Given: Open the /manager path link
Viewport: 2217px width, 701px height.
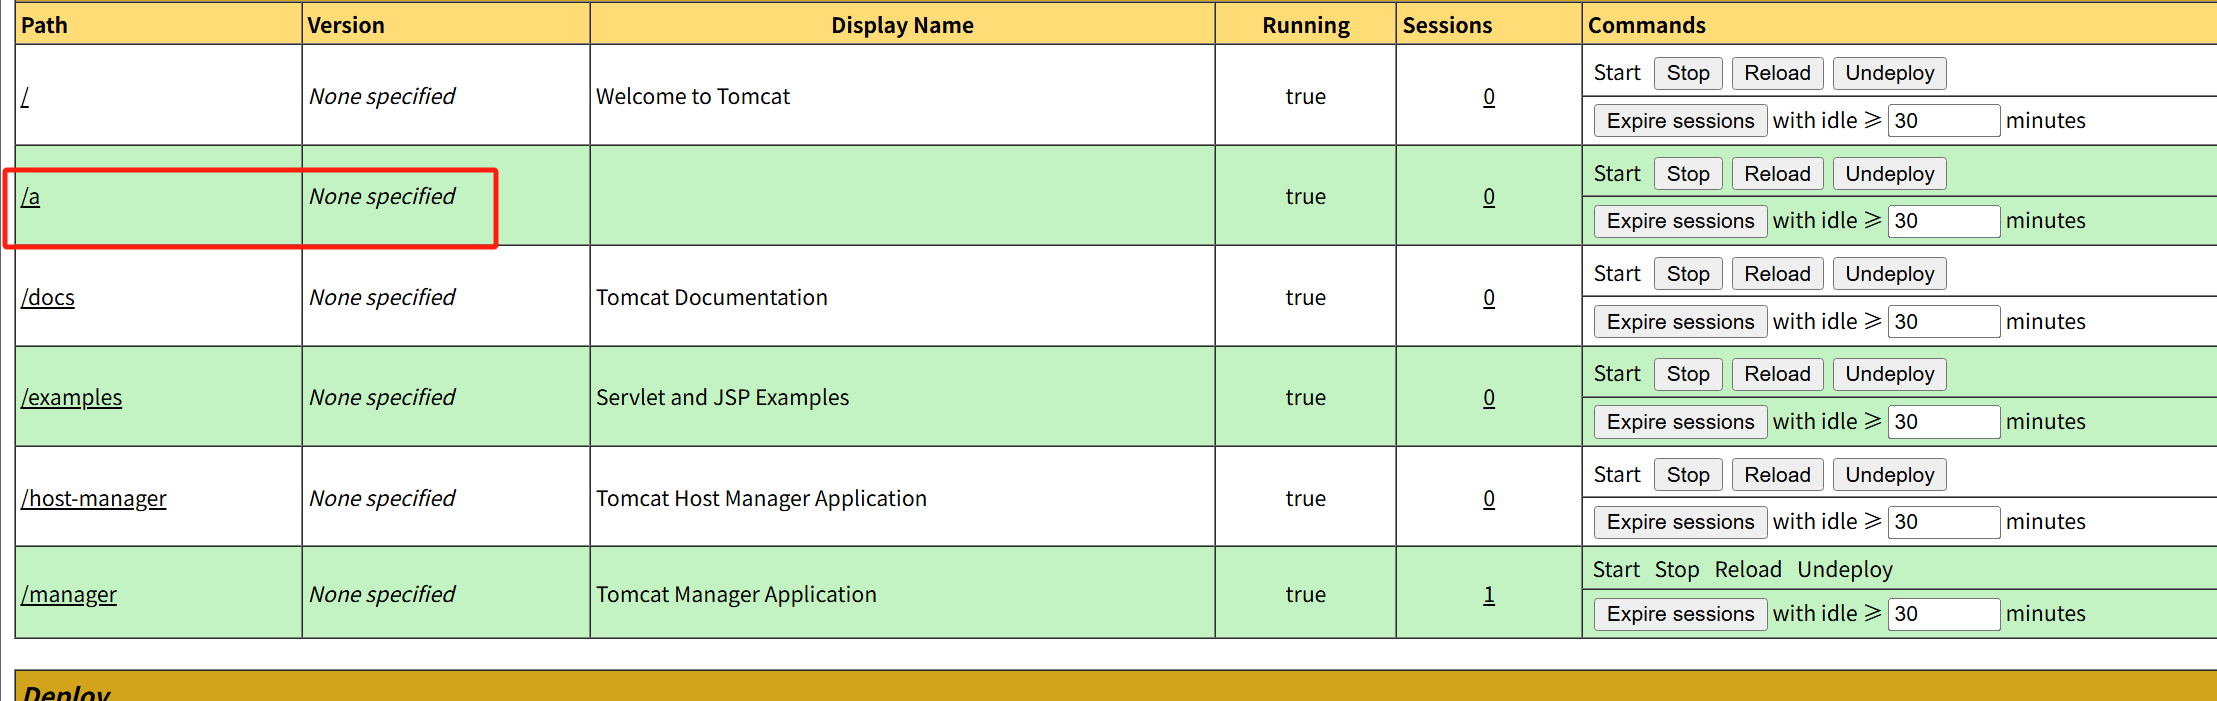Looking at the screenshot, I should [69, 595].
